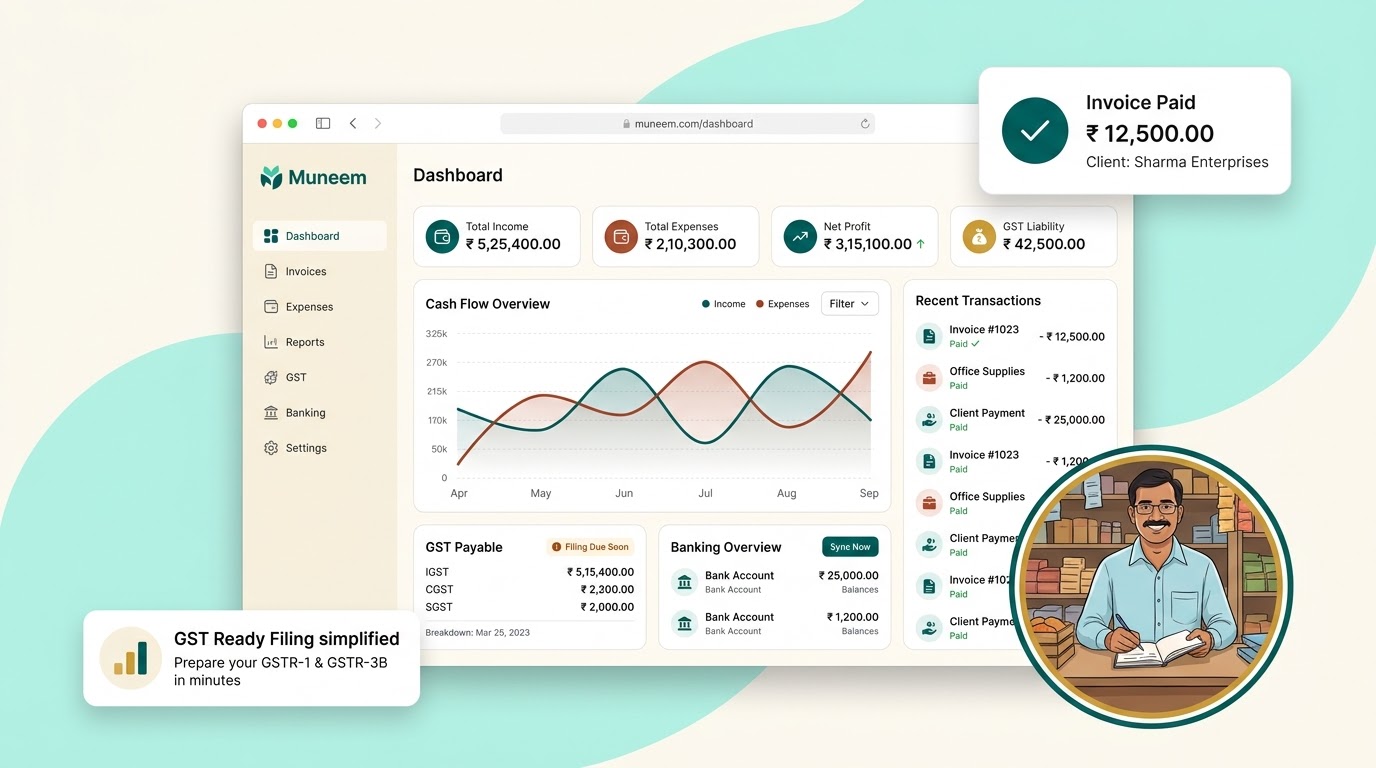
Task: Open Dashboard in the sidebar
Action: (320, 236)
